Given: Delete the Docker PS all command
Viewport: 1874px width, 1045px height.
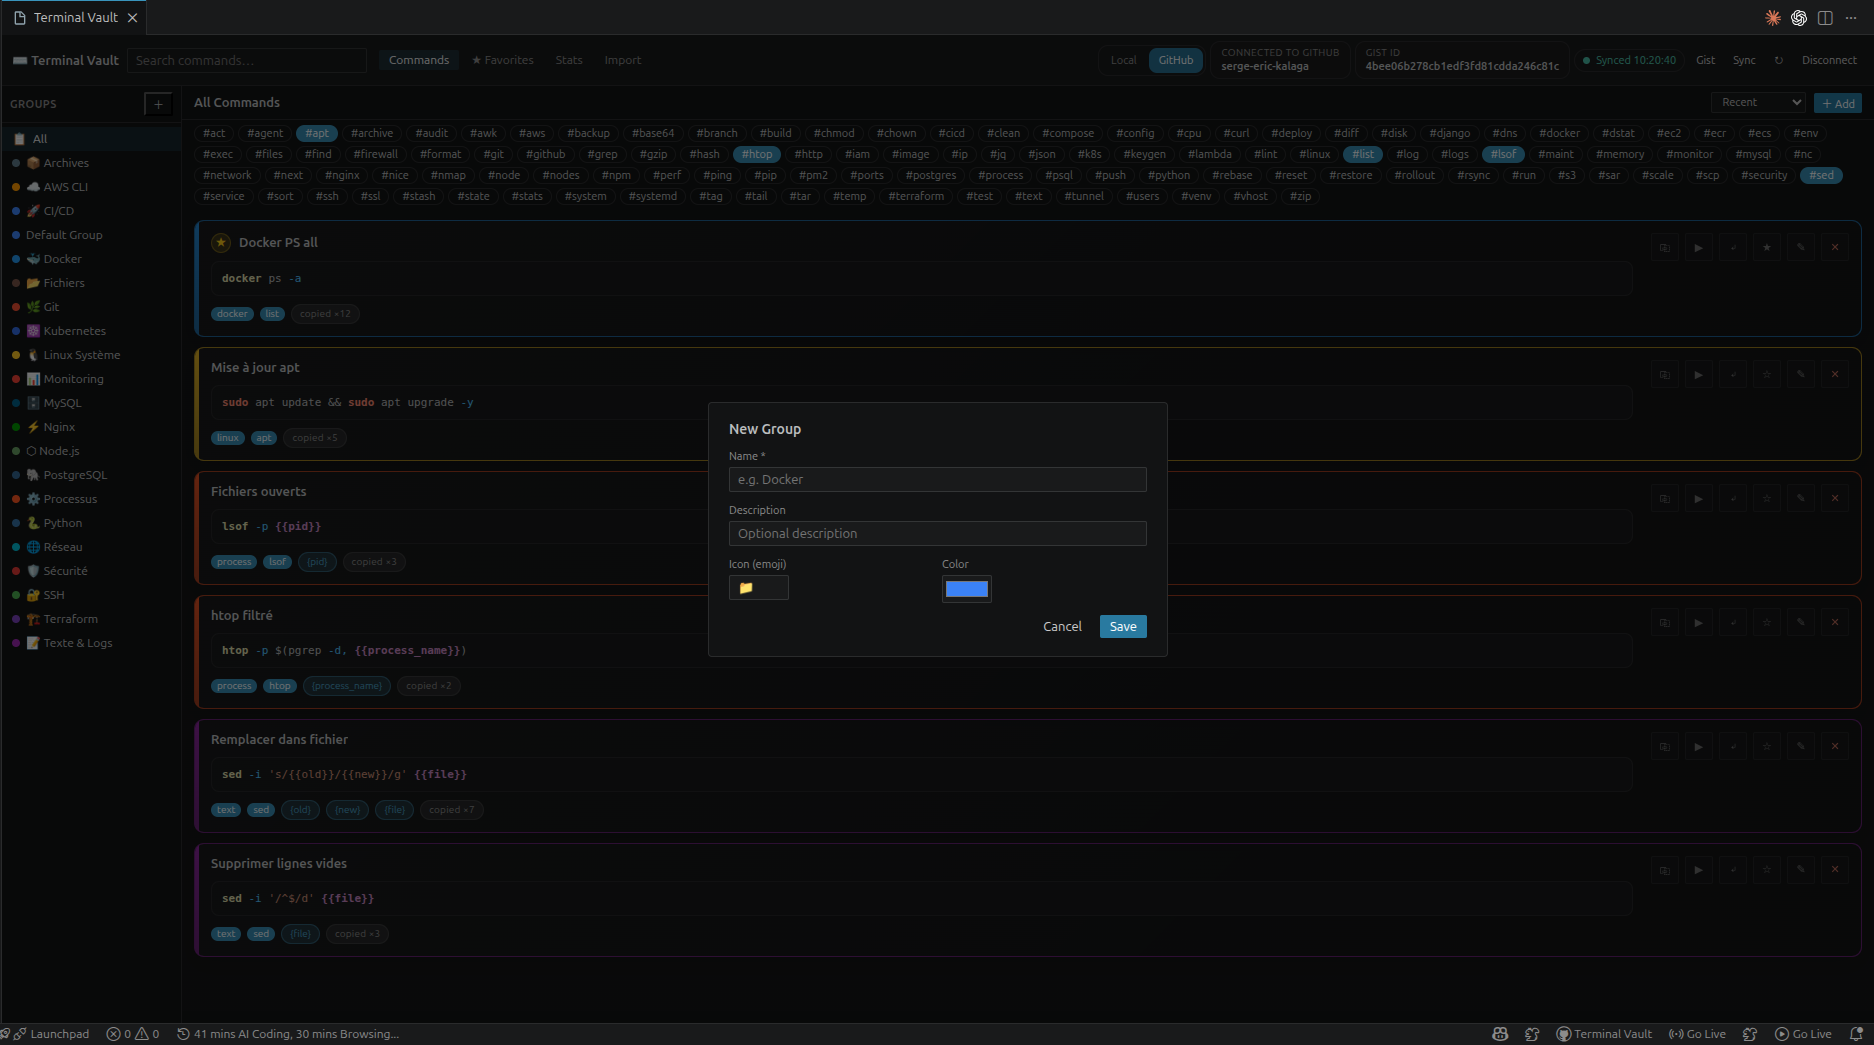Looking at the screenshot, I should 1835,247.
